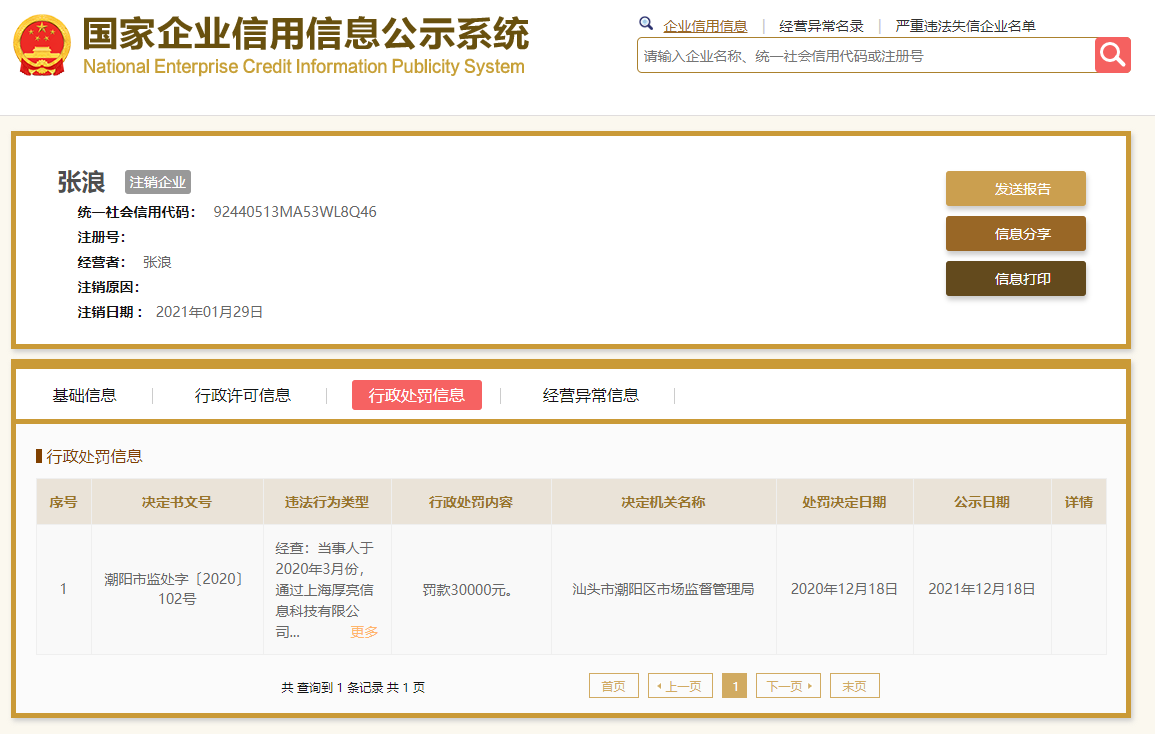
Task: Click the operator name 张浪 after 经营者
Action: coord(157,262)
